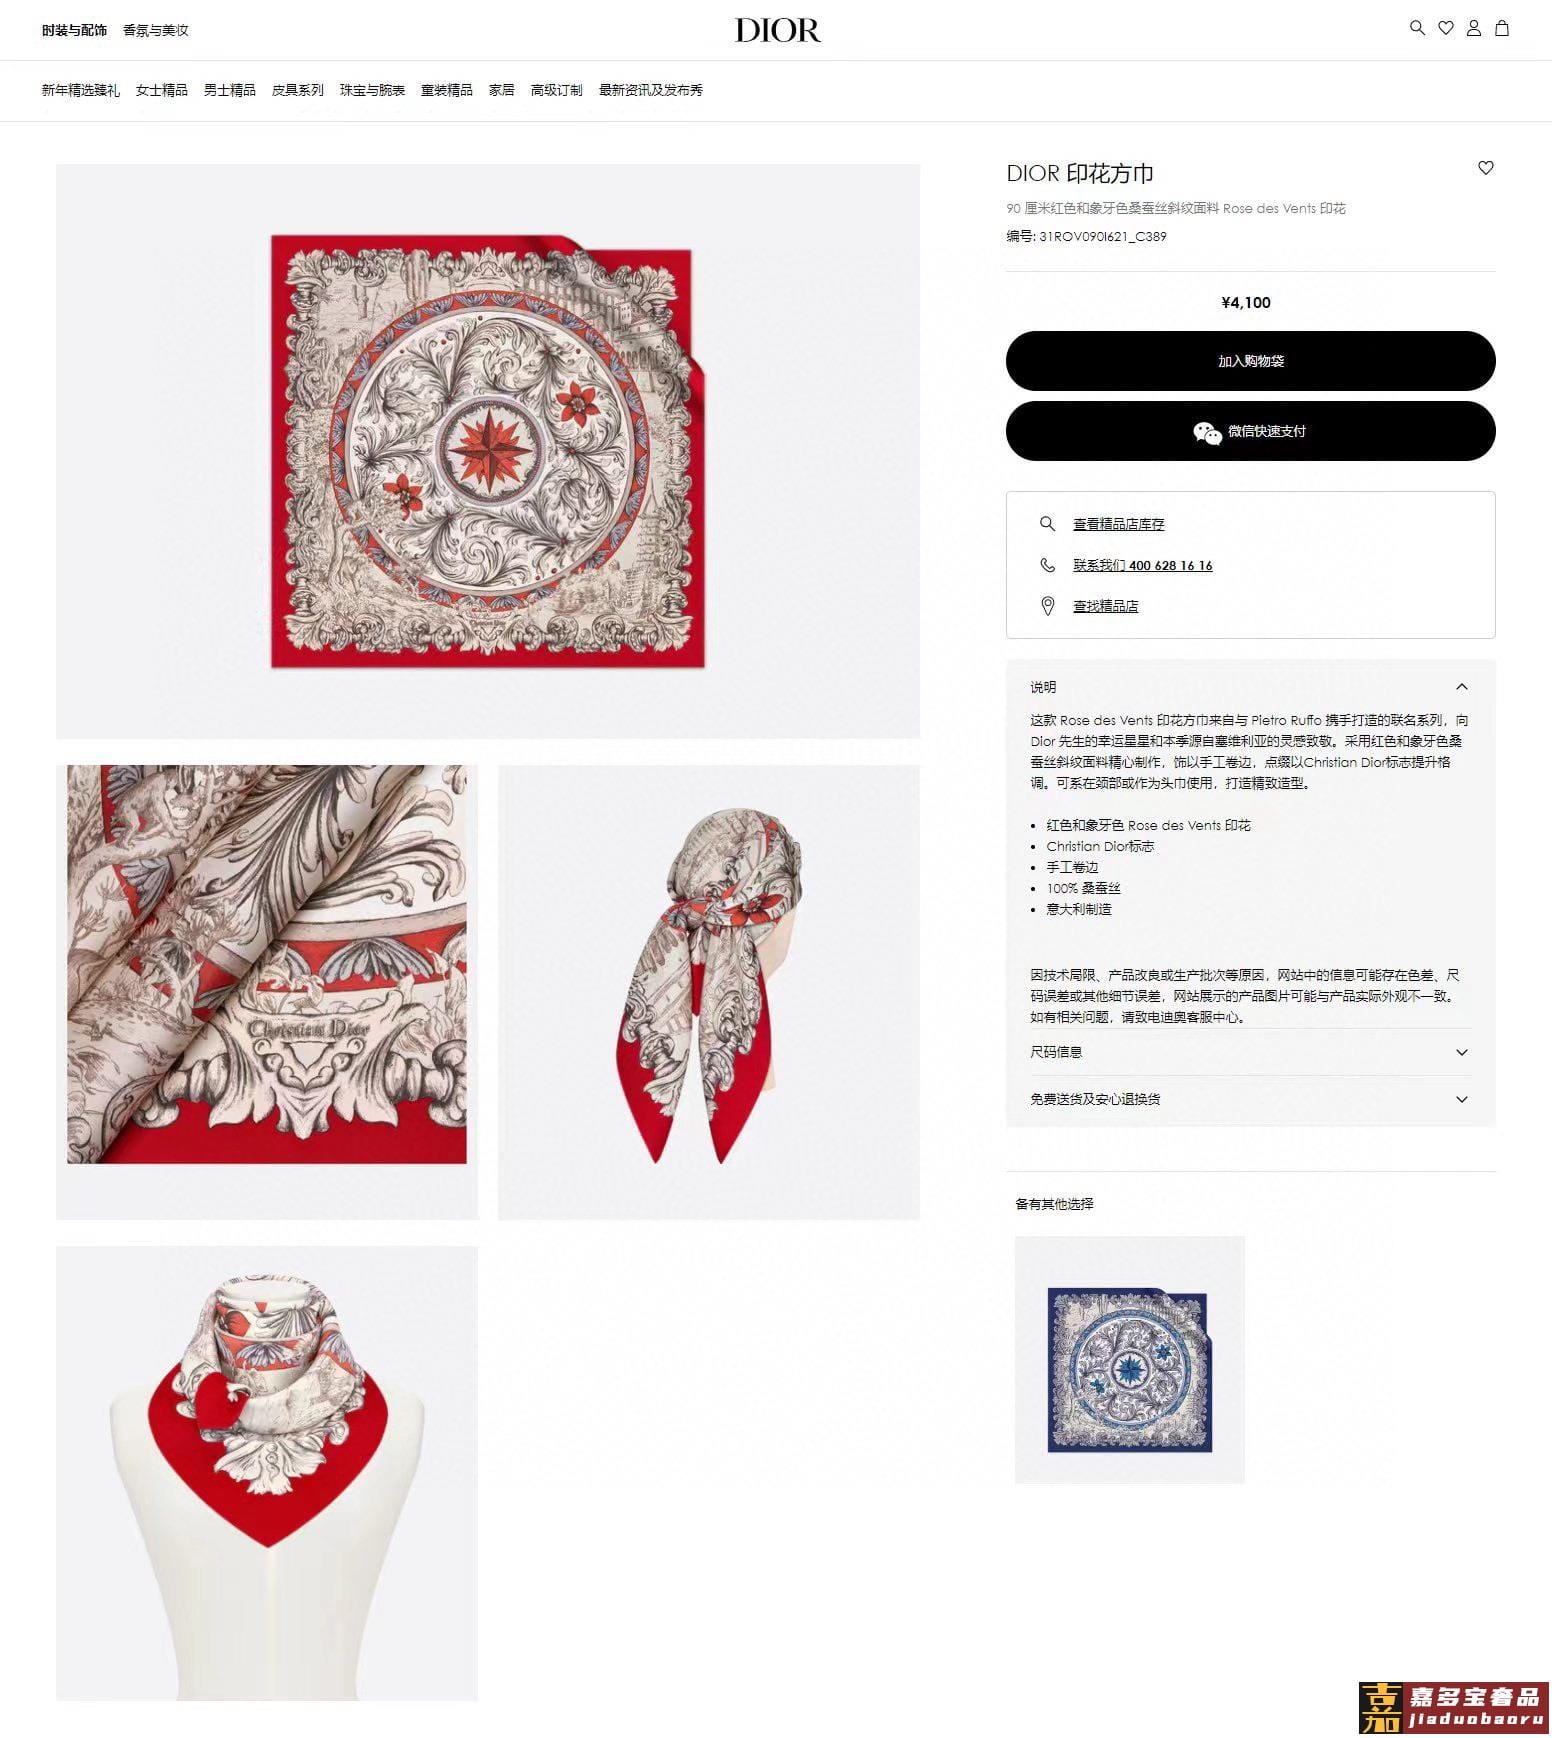
Task: Open the wishlist heart icon in header
Action: (1445, 28)
